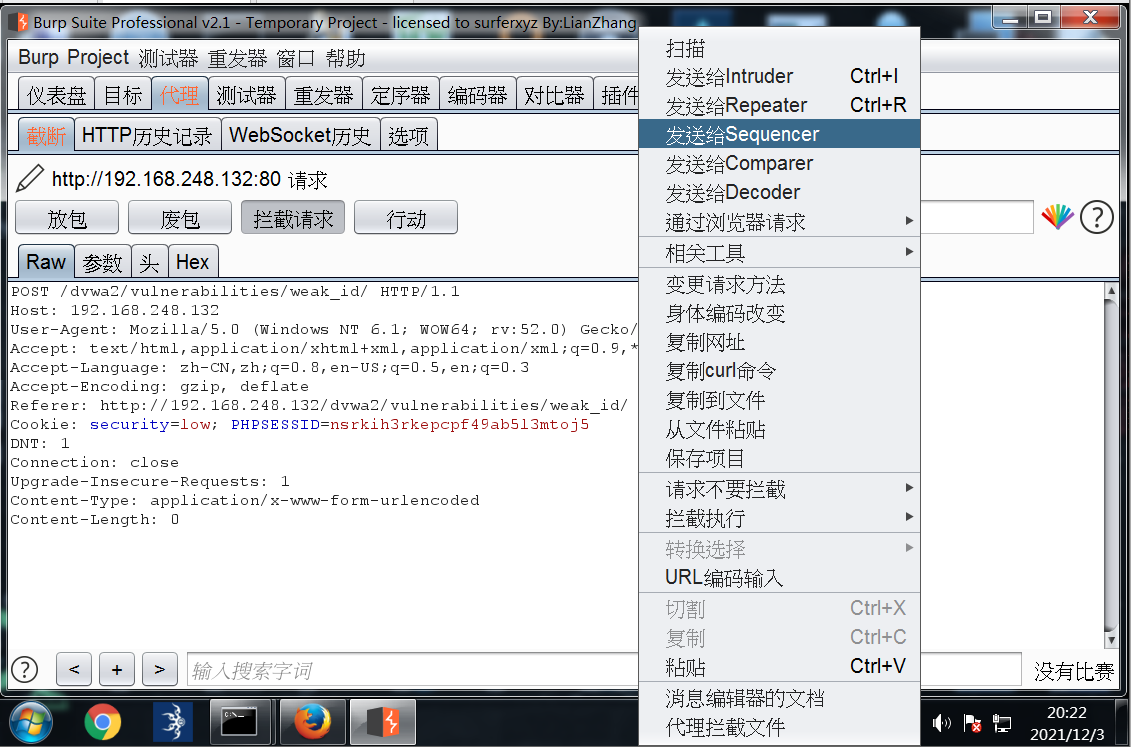Switch to the 目标 tab
Screen dimensions: 1131x747
[123, 94]
